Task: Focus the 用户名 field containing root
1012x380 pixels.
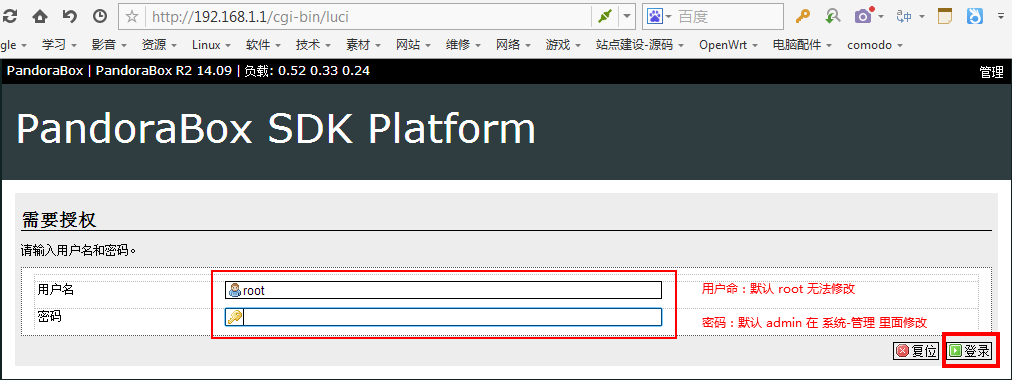Action: 443,290
